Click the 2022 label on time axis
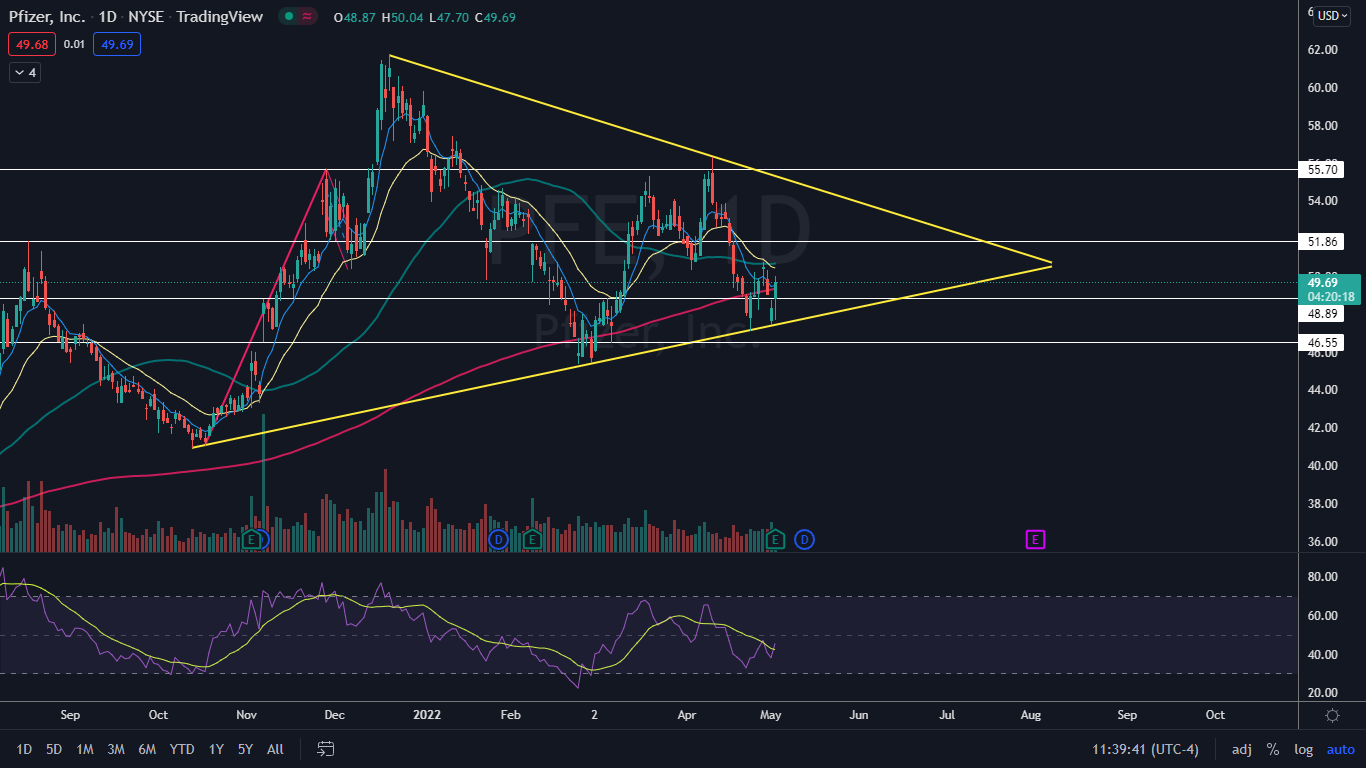The height and width of the screenshot is (768, 1366). [427, 715]
